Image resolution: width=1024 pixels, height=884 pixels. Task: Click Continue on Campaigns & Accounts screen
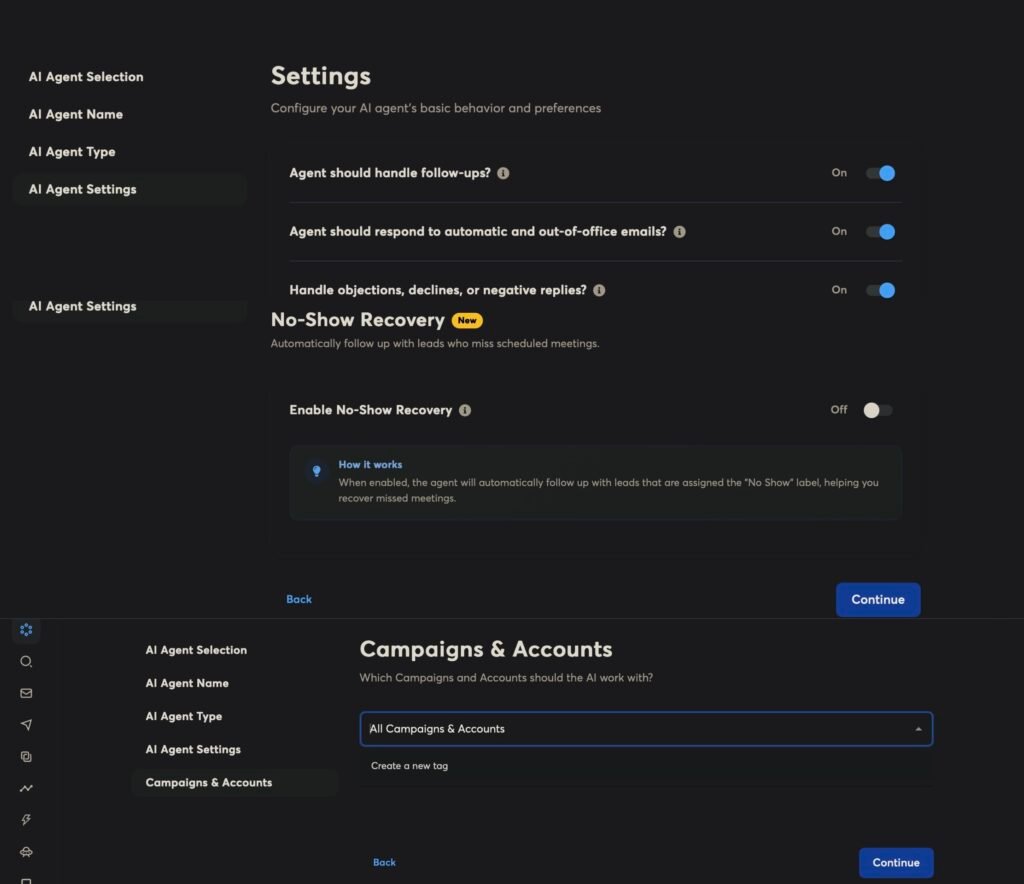click(x=895, y=862)
